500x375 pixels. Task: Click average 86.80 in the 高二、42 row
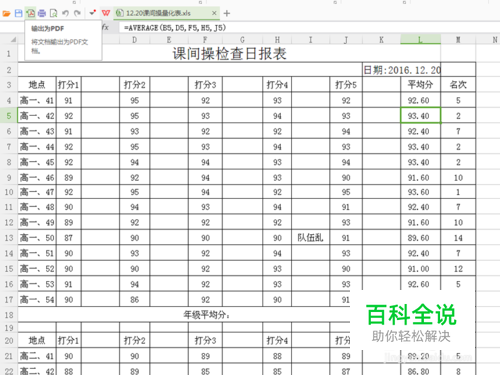420,370
